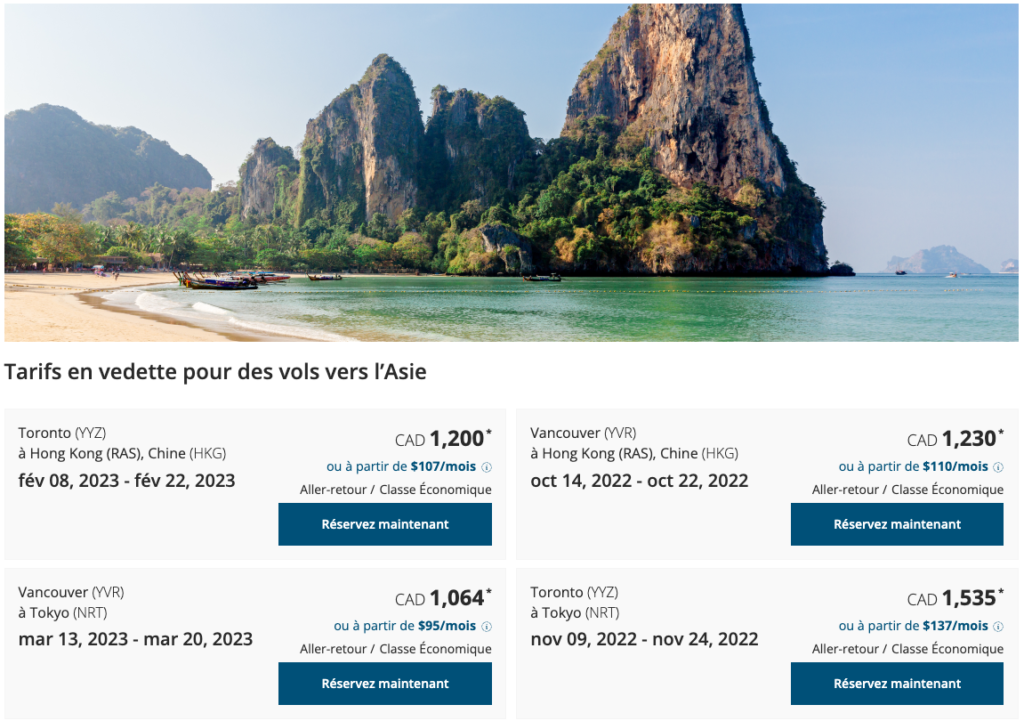Book the Toronto to Hong Kong flight
Viewport: 1024px width, 721px height.
pos(385,524)
